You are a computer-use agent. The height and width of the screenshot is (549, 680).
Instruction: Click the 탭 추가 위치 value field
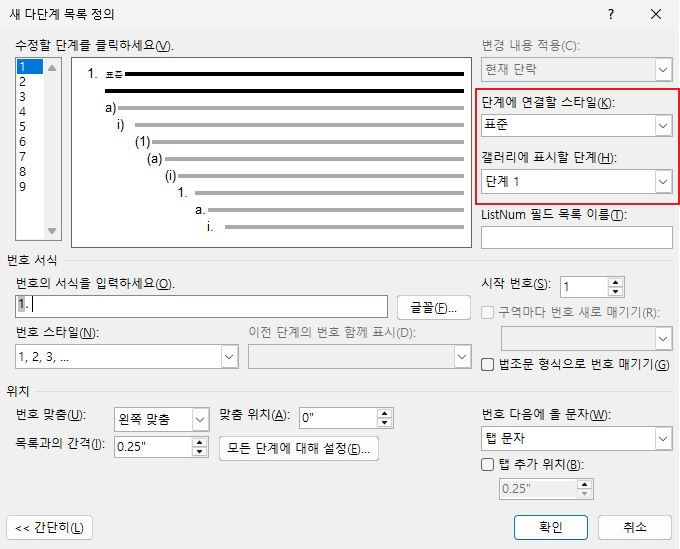(538, 489)
